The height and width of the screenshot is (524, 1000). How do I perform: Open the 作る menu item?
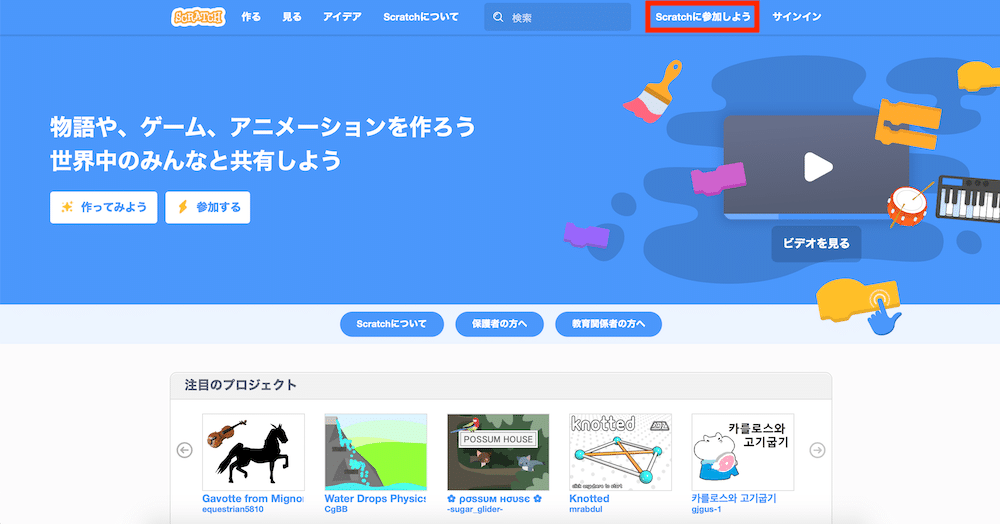251,17
